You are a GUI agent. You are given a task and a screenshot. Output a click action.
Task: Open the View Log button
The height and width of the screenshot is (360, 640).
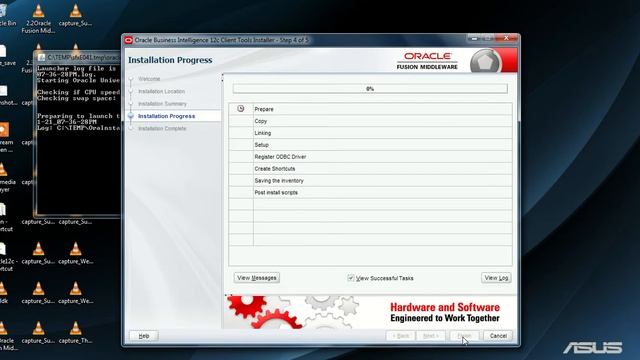(496, 278)
